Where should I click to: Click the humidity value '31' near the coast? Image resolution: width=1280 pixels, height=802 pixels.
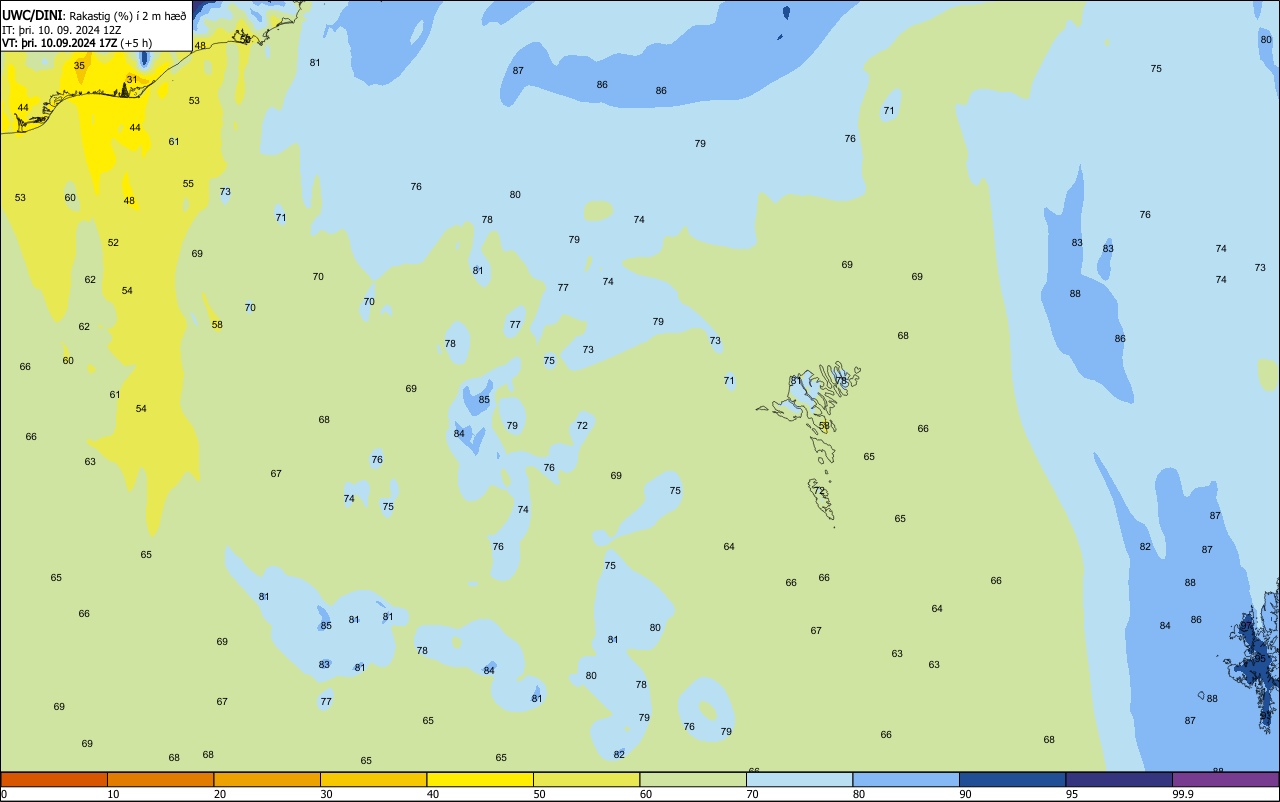coord(132,79)
